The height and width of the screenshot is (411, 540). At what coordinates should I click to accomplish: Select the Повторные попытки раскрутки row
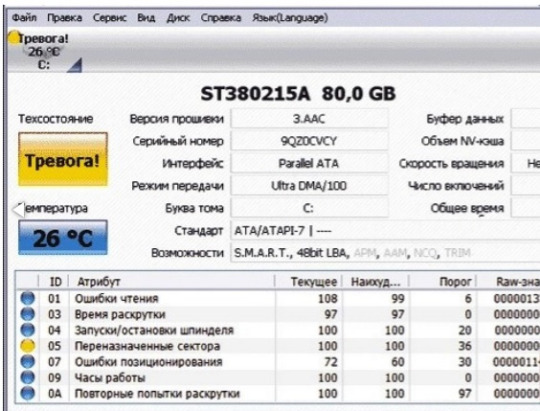tap(278, 393)
